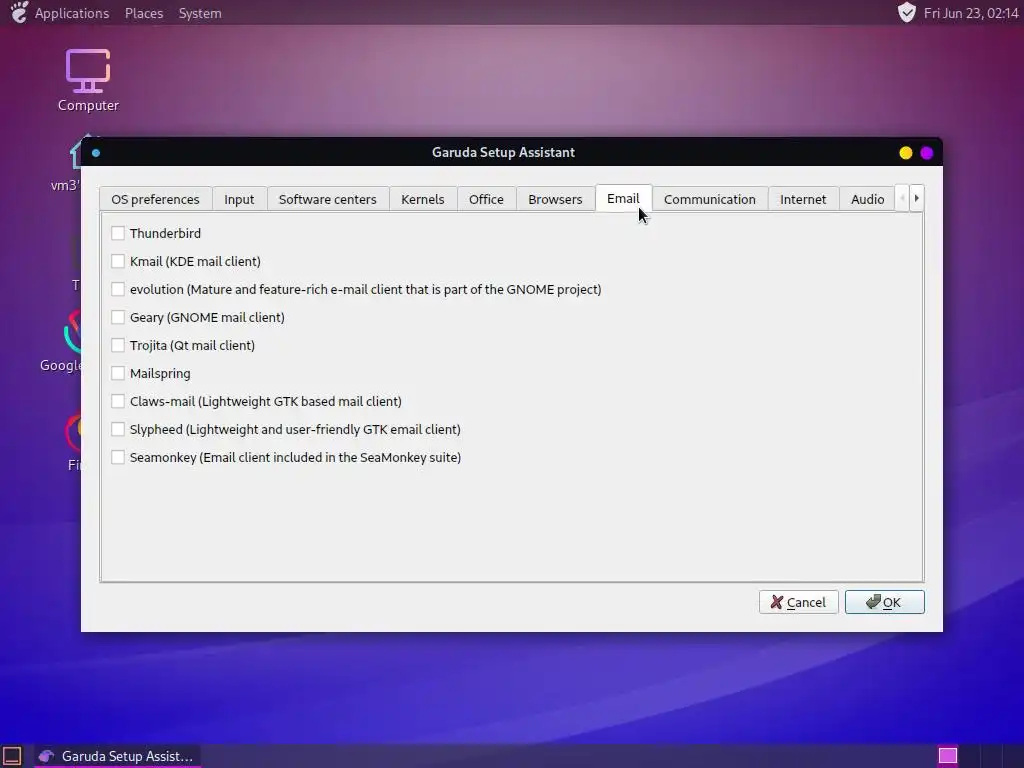This screenshot has height=768, width=1024.
Task: Open the Office tab
Action: point(486,199)
